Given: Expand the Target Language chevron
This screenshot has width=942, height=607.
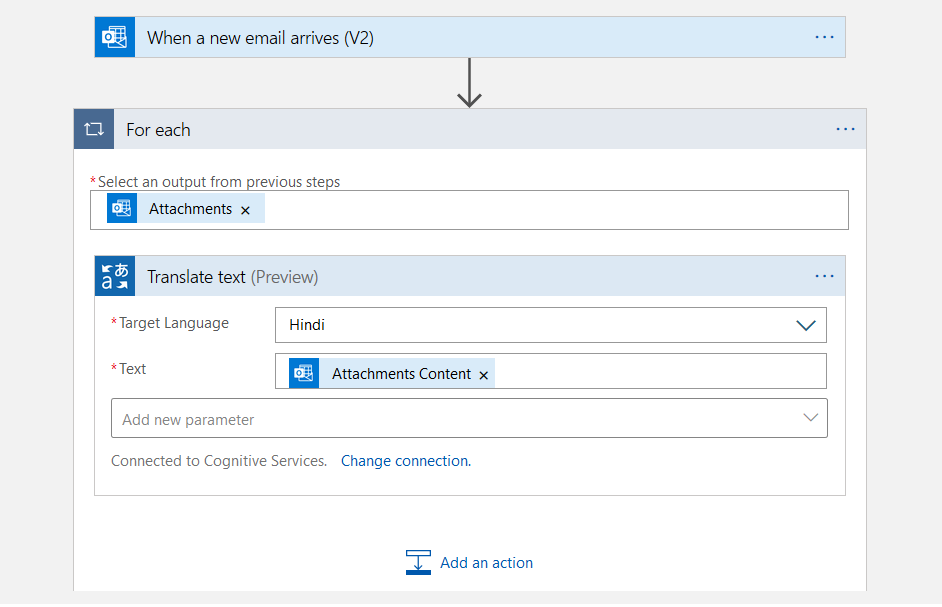Looking at the screenshot, I should coord(805,325).
